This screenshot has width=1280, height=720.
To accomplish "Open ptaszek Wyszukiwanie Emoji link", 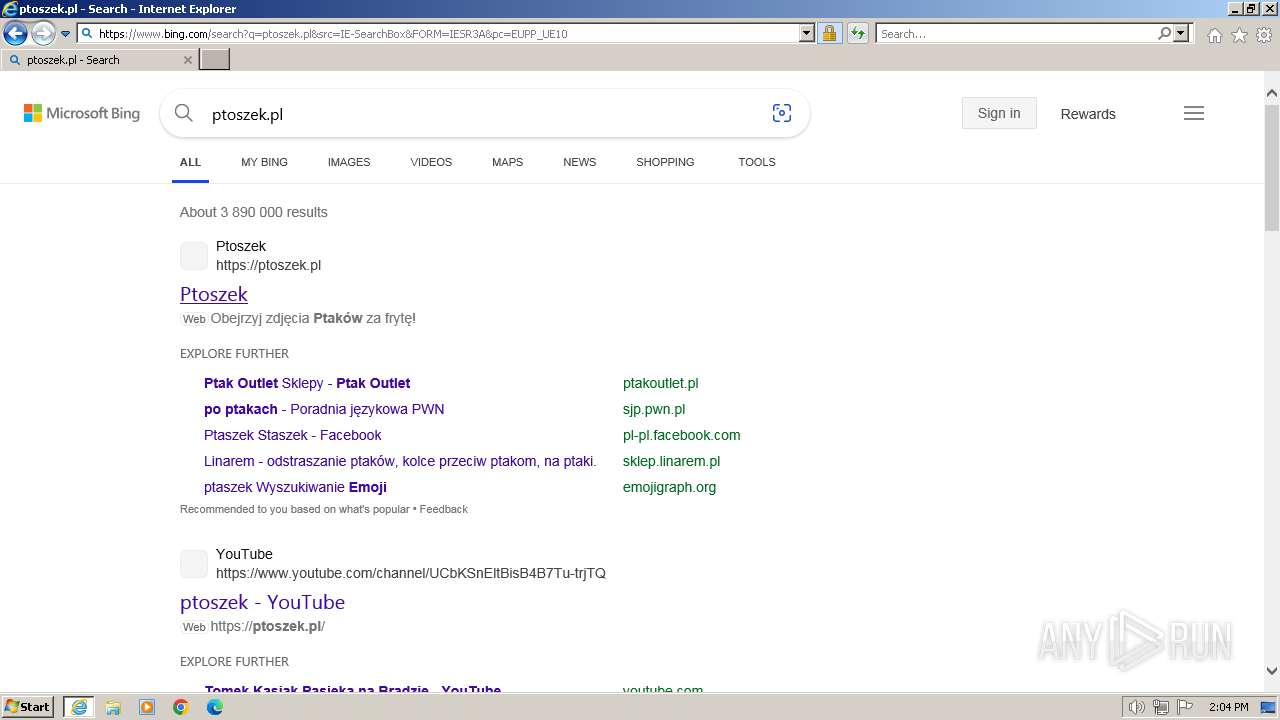I will click(295, 487).
